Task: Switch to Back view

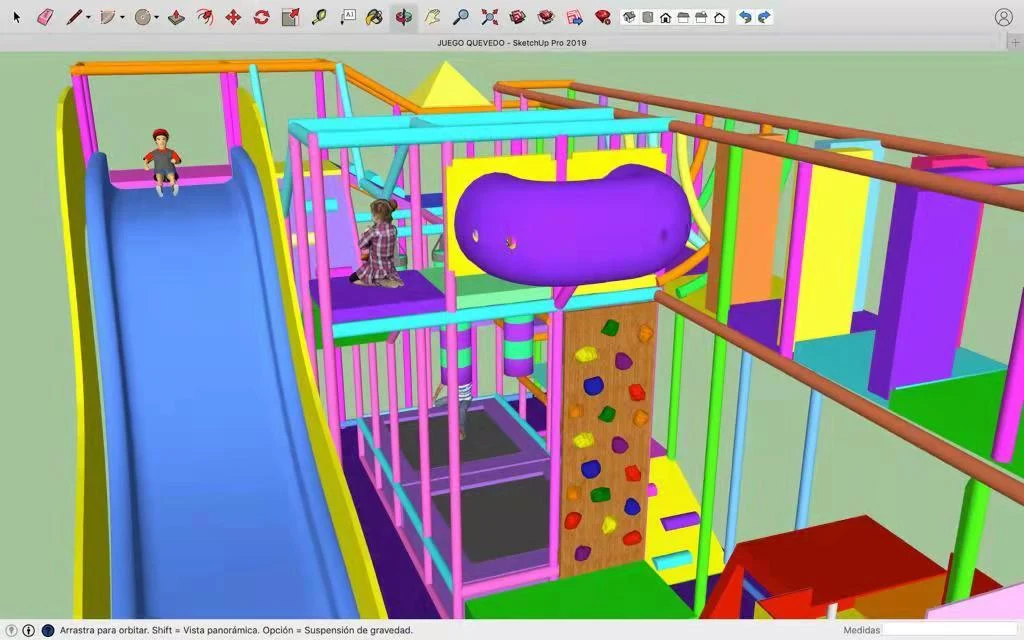Action: click(701, 18)
